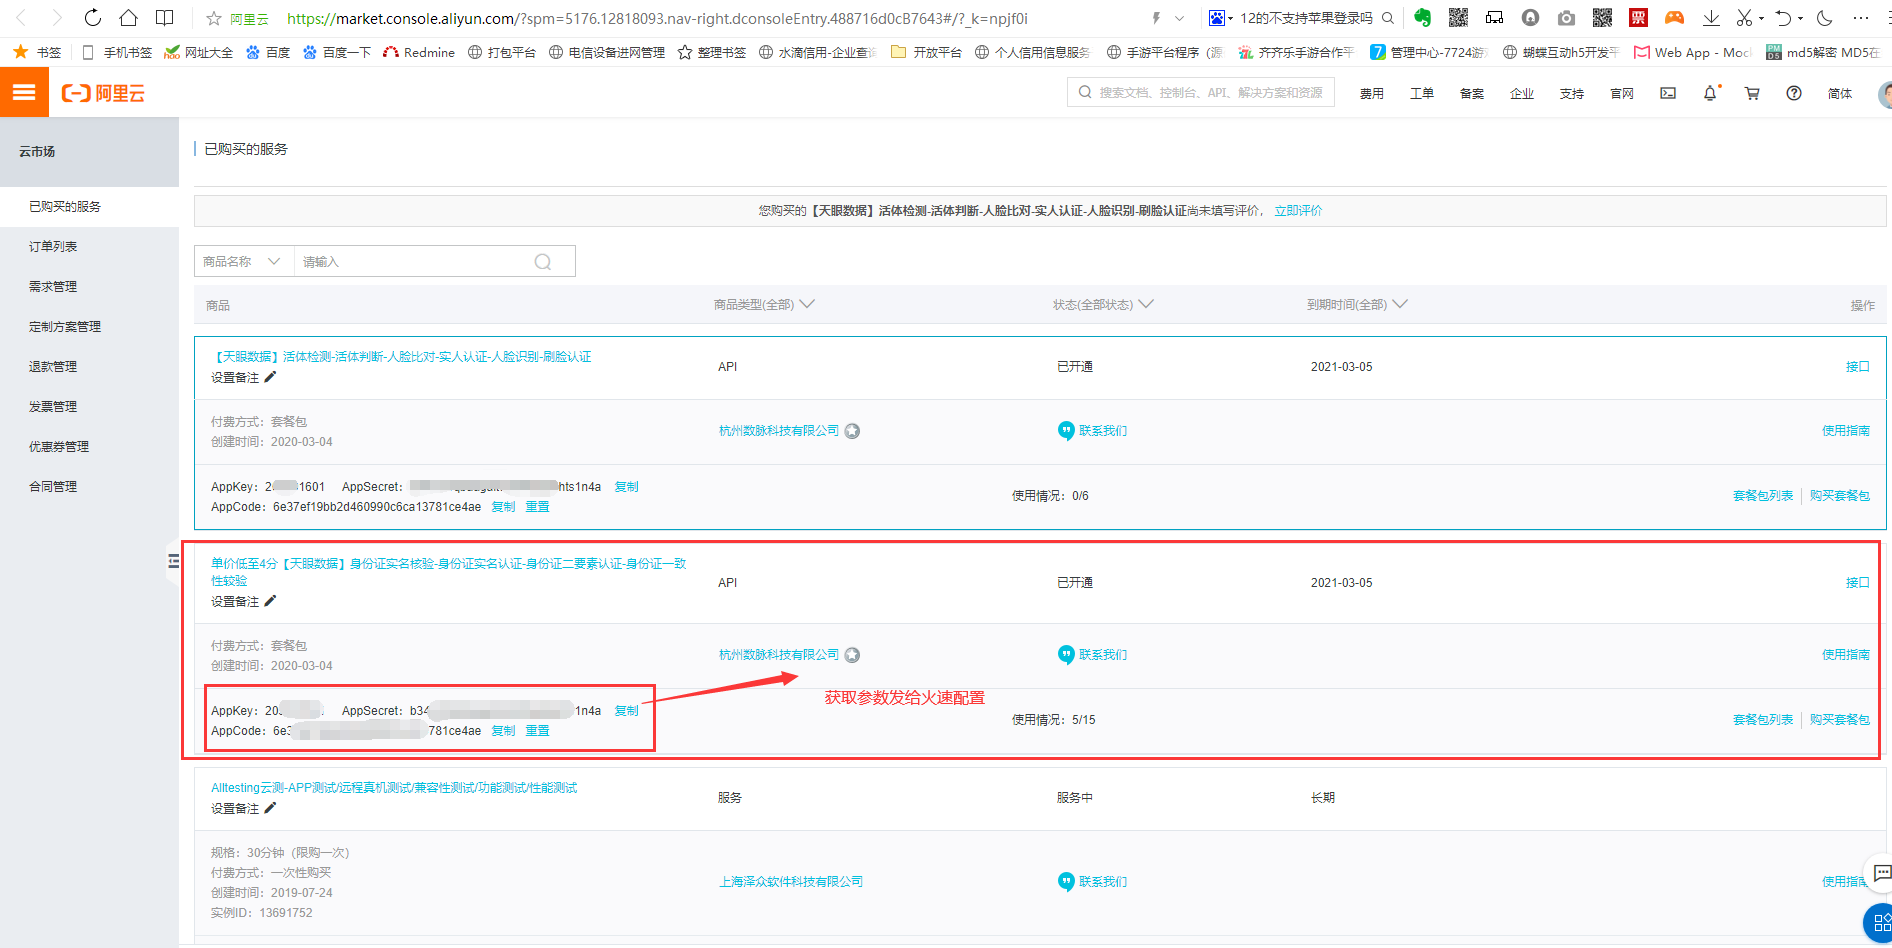The height and width of the screenshot is (948, 1892).
Task: Click 联系我们 chat icon in first service
Action: pyautogui.click(x=1066, y=431)
